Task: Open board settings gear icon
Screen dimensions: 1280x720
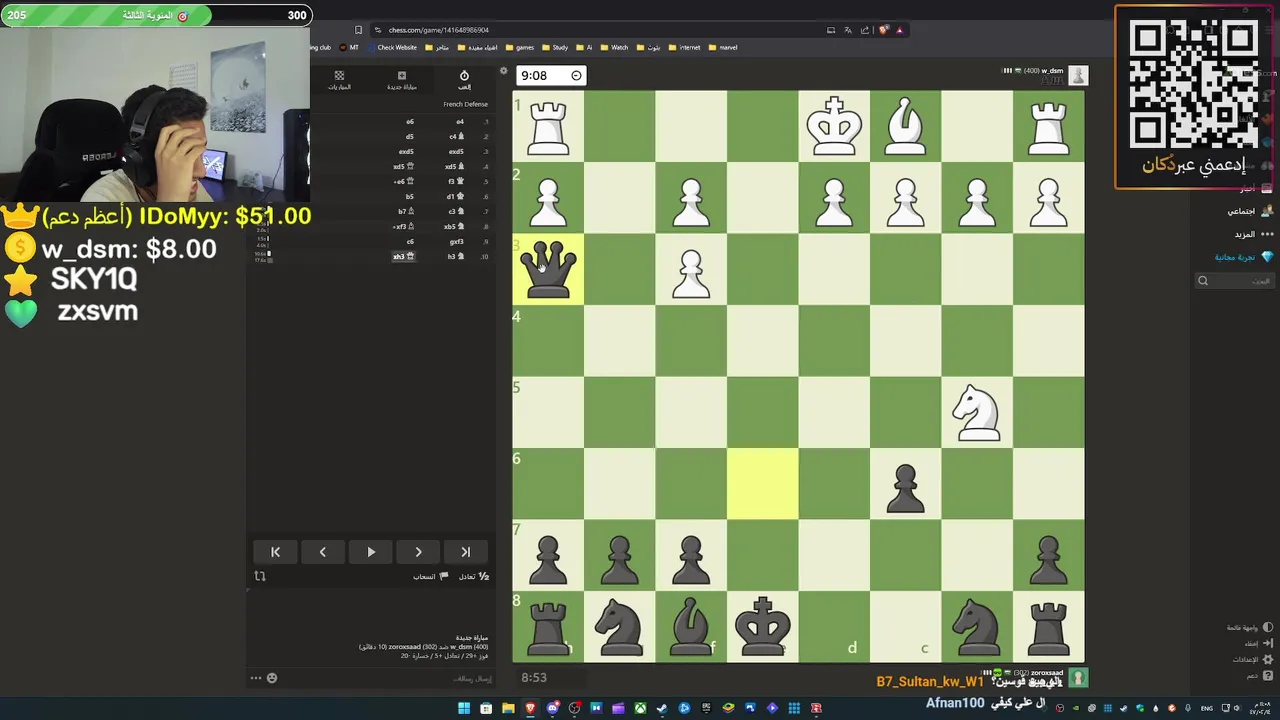Action: (x=503, y=71)
